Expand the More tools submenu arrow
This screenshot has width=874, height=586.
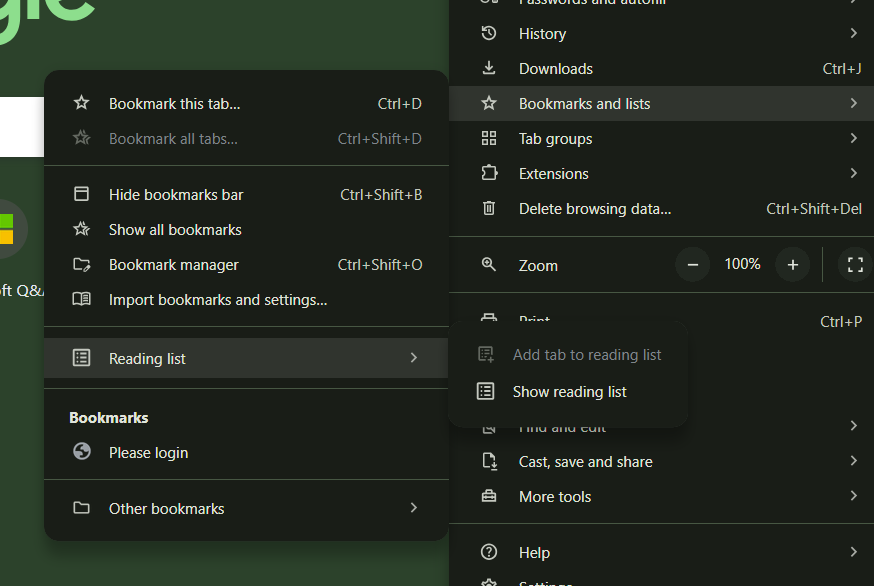(x=853, y=496)
